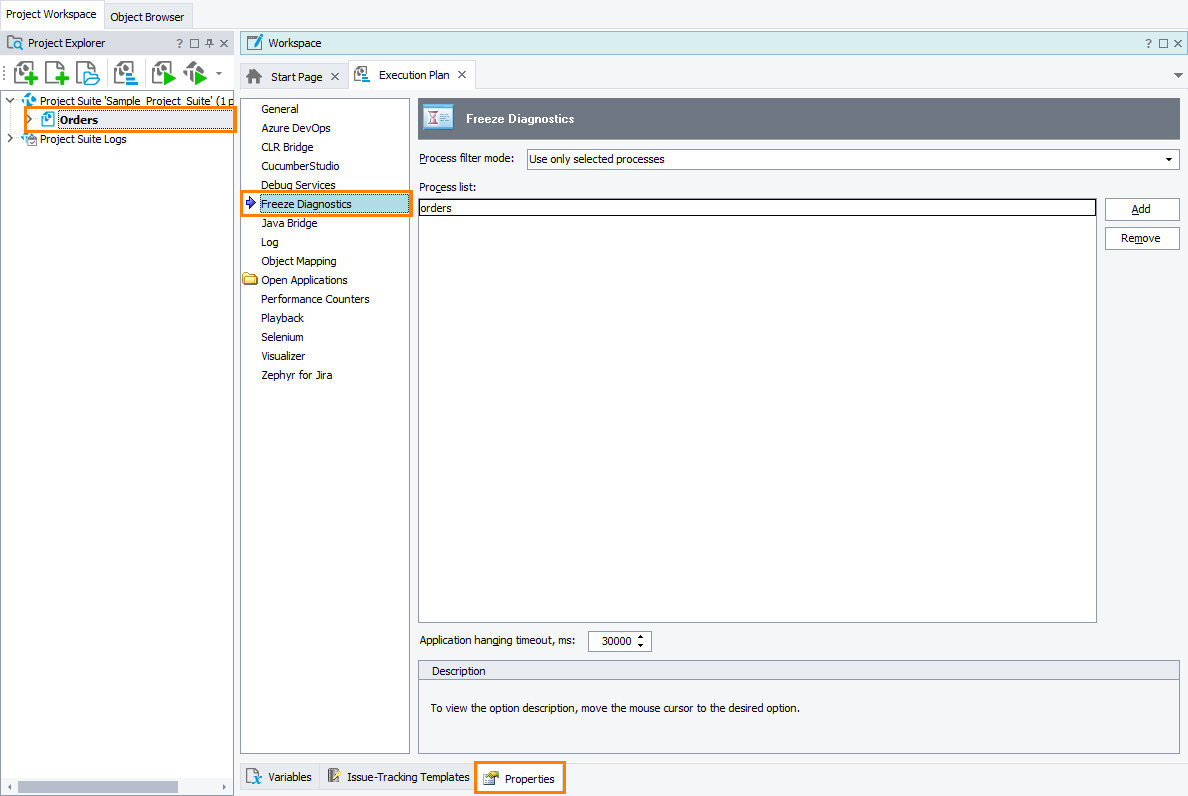Pin the Project Explorer panel

[209, 43]
